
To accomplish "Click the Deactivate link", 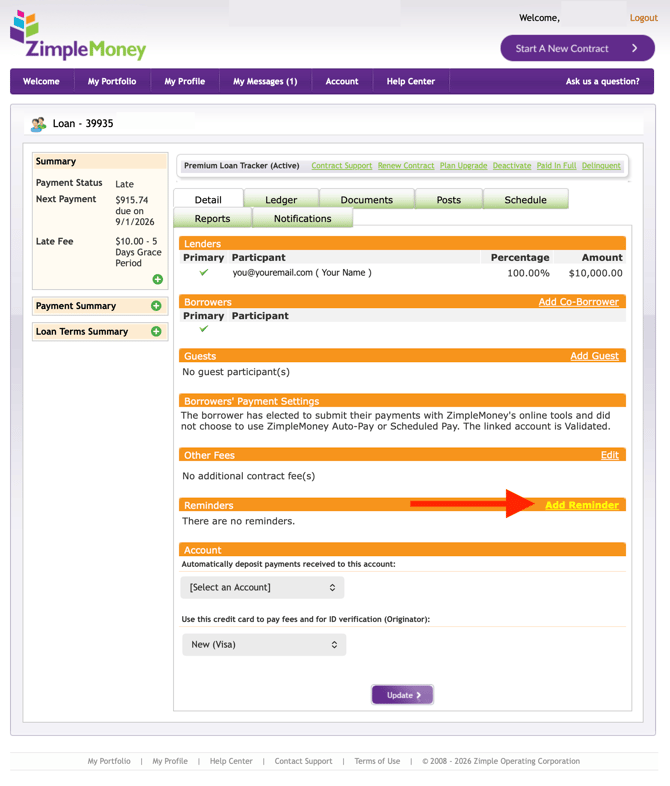I will tap(512, 165).
